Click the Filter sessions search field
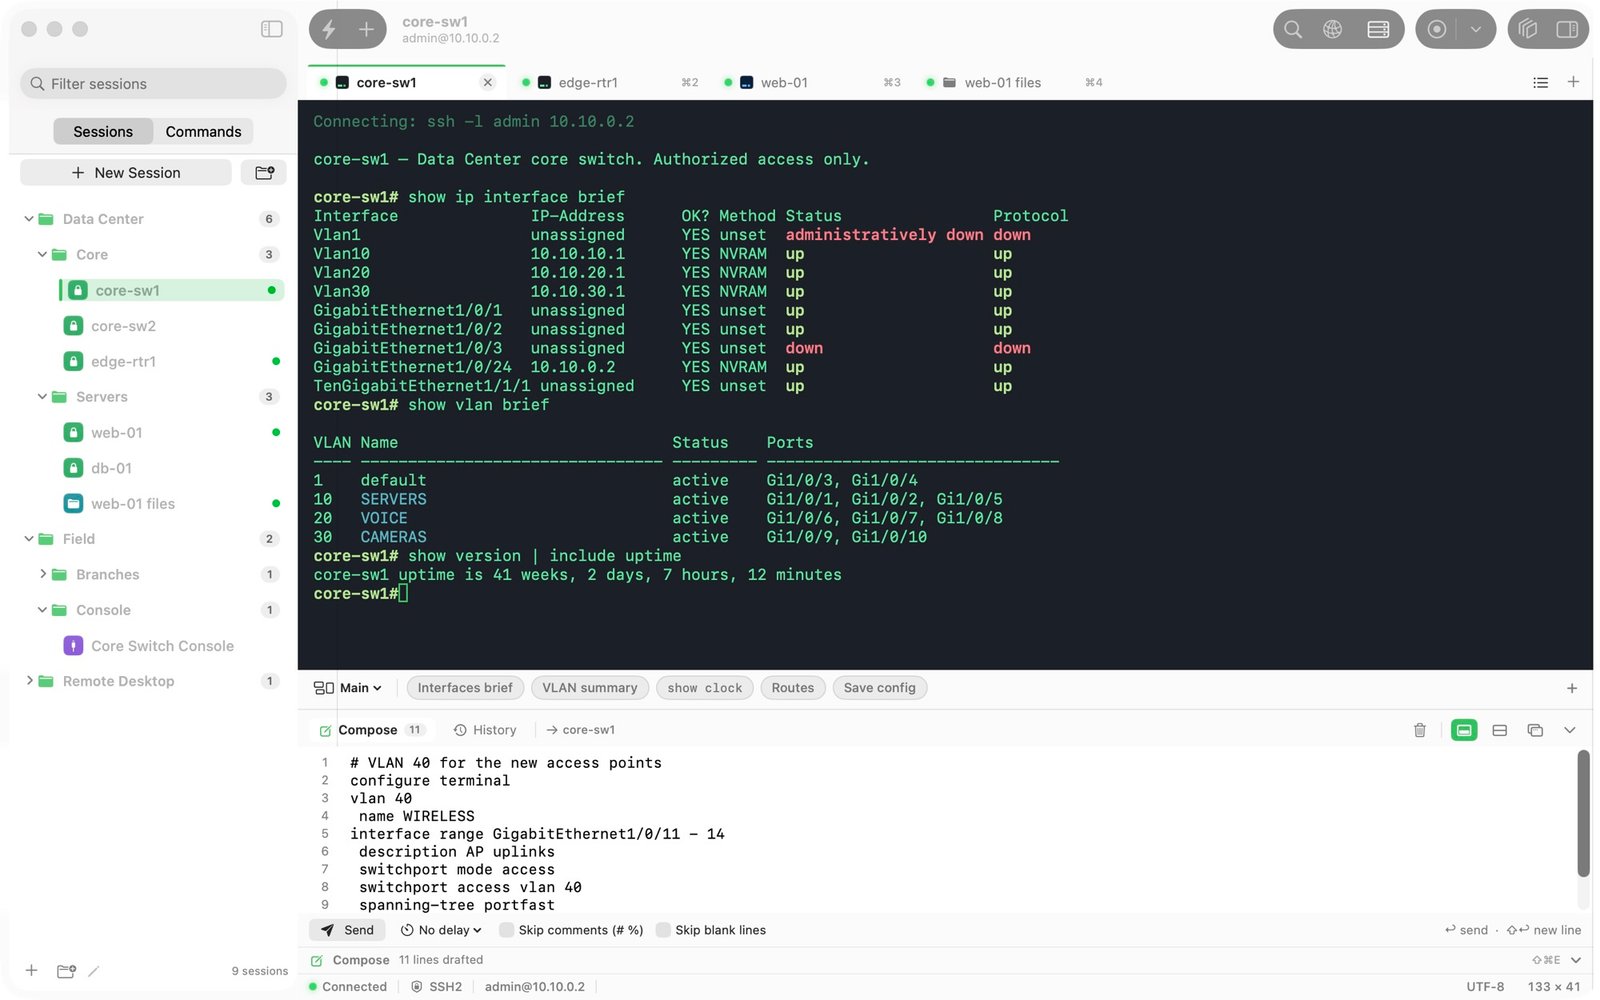 [x=153, y=84]
